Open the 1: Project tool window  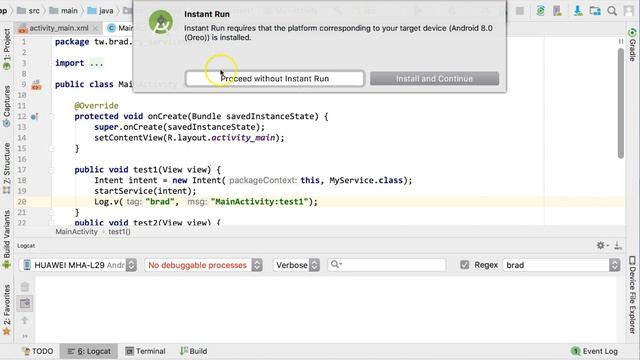[x=7, y=49]
